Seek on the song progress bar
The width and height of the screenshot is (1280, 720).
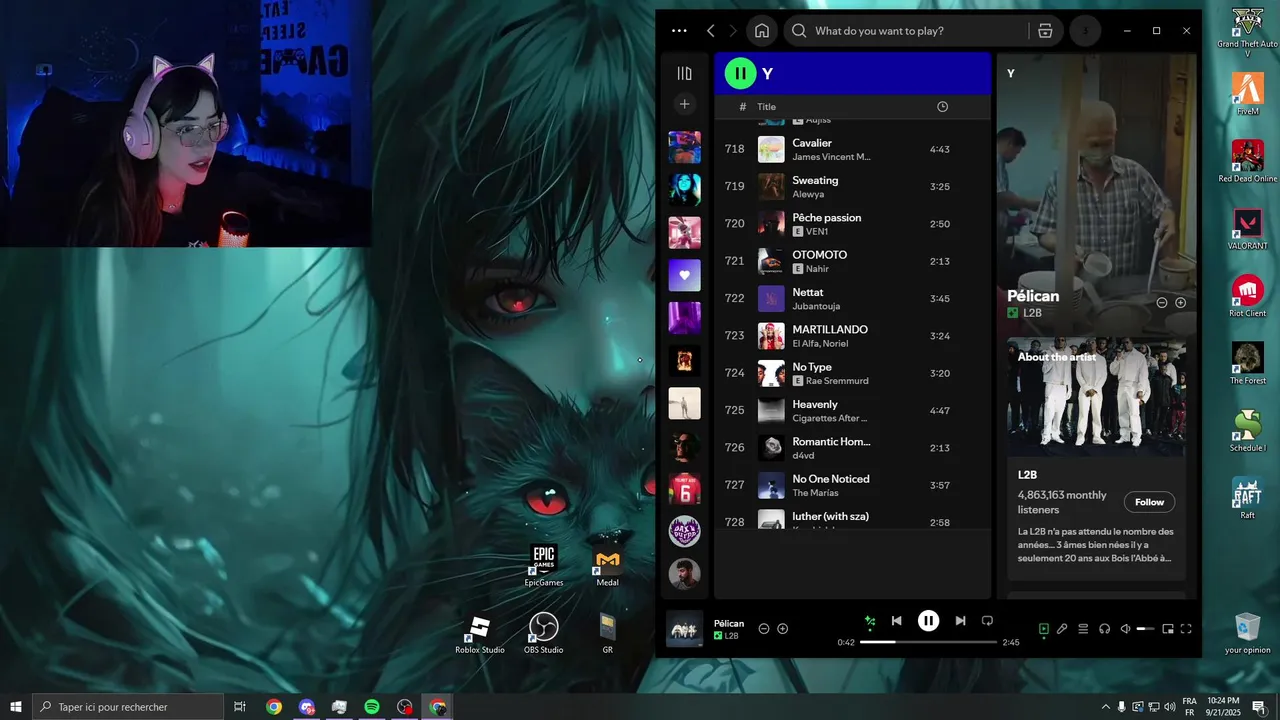(929, 642)
